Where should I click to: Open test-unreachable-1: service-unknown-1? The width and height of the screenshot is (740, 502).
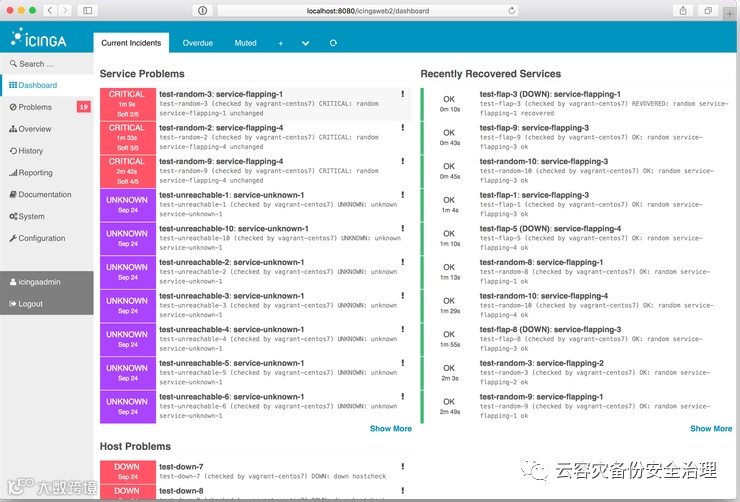[231, 195]
